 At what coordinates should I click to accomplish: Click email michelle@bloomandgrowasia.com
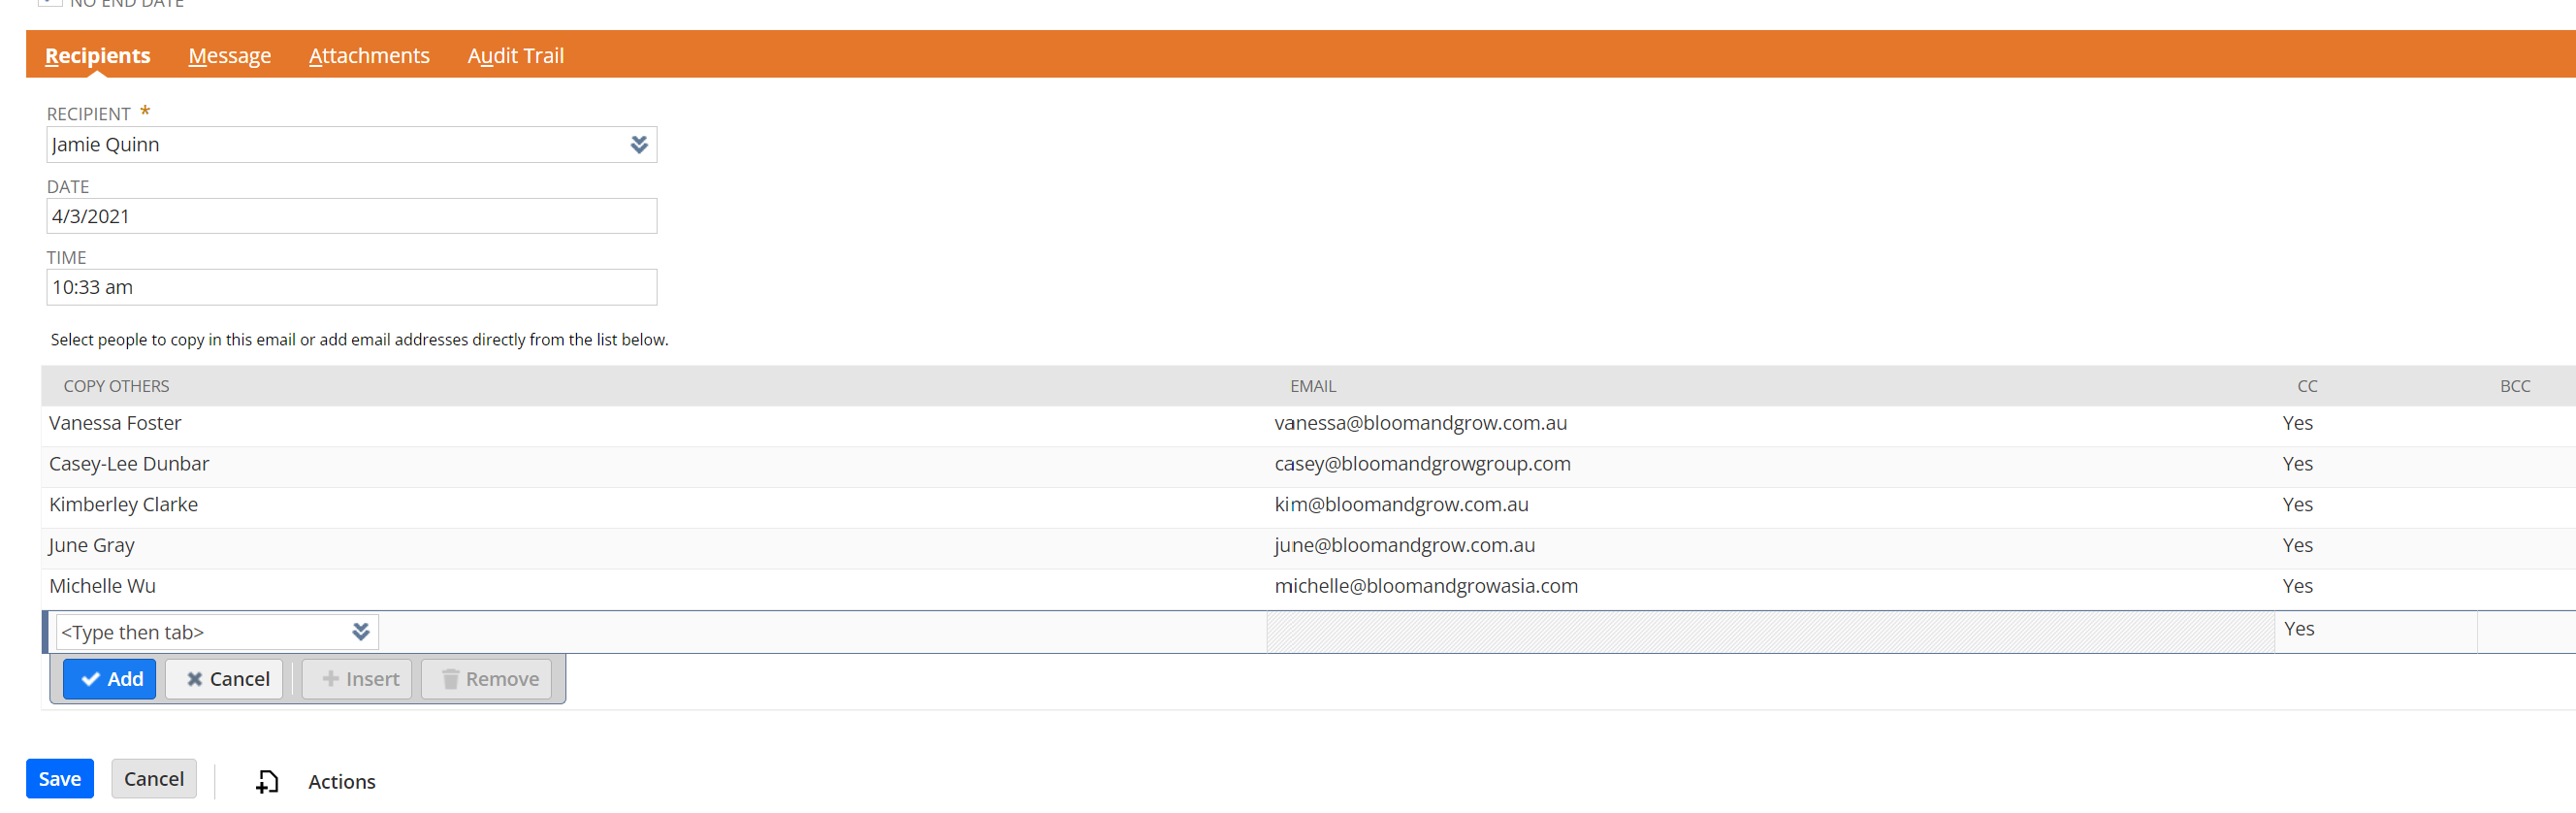[1426, 587]
